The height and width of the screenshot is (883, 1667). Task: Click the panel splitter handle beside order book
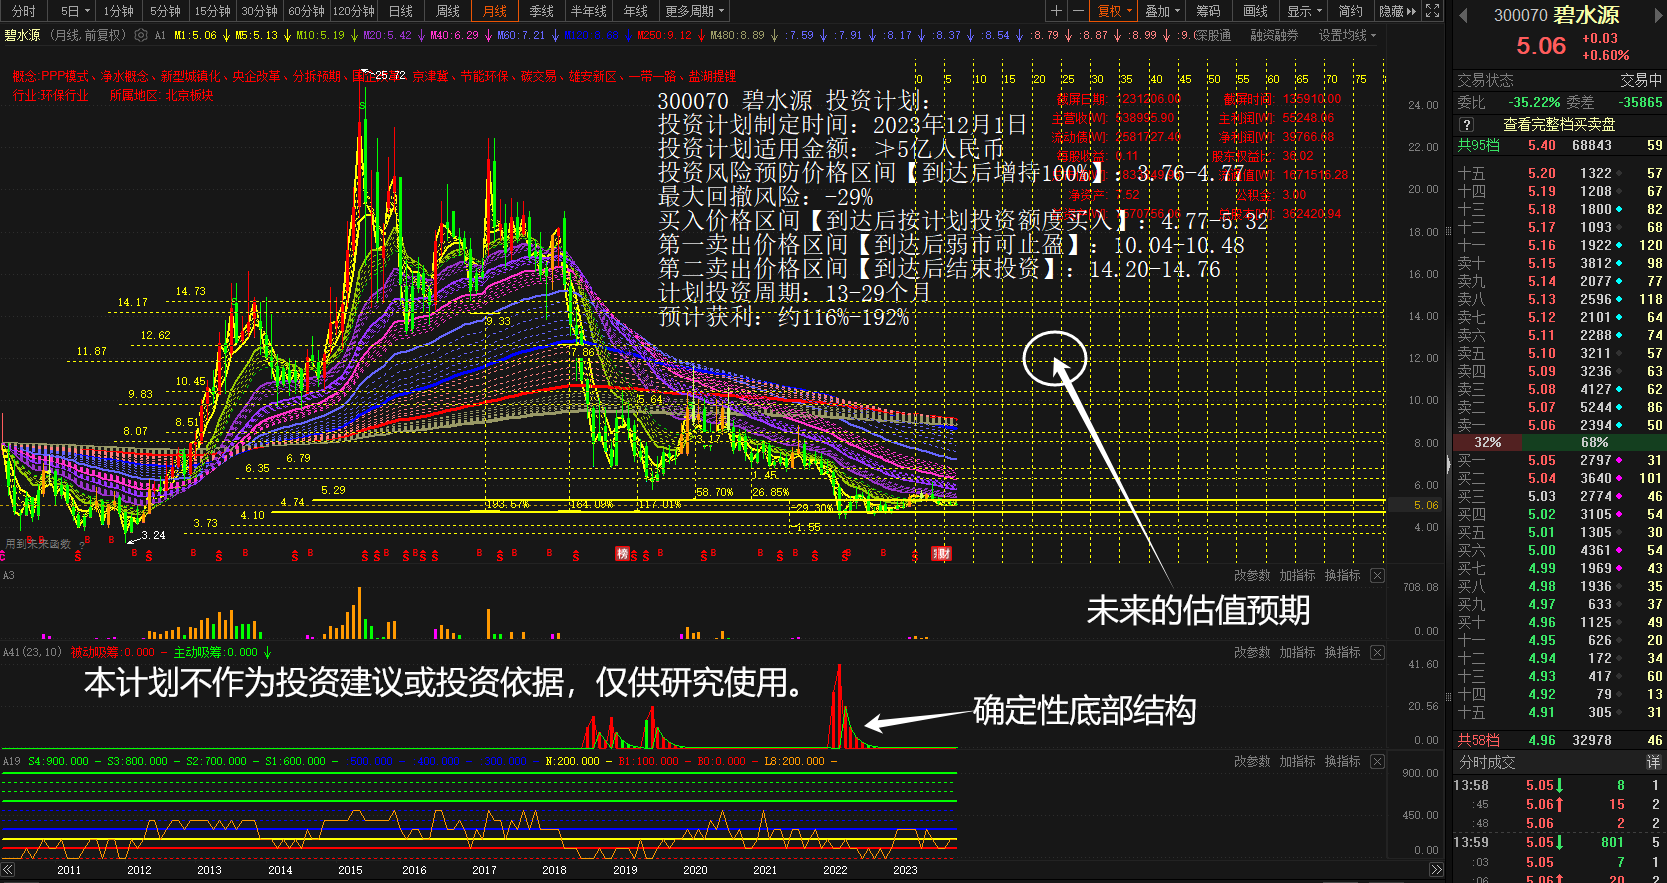pyautogui.click(x=1449, y=464)
